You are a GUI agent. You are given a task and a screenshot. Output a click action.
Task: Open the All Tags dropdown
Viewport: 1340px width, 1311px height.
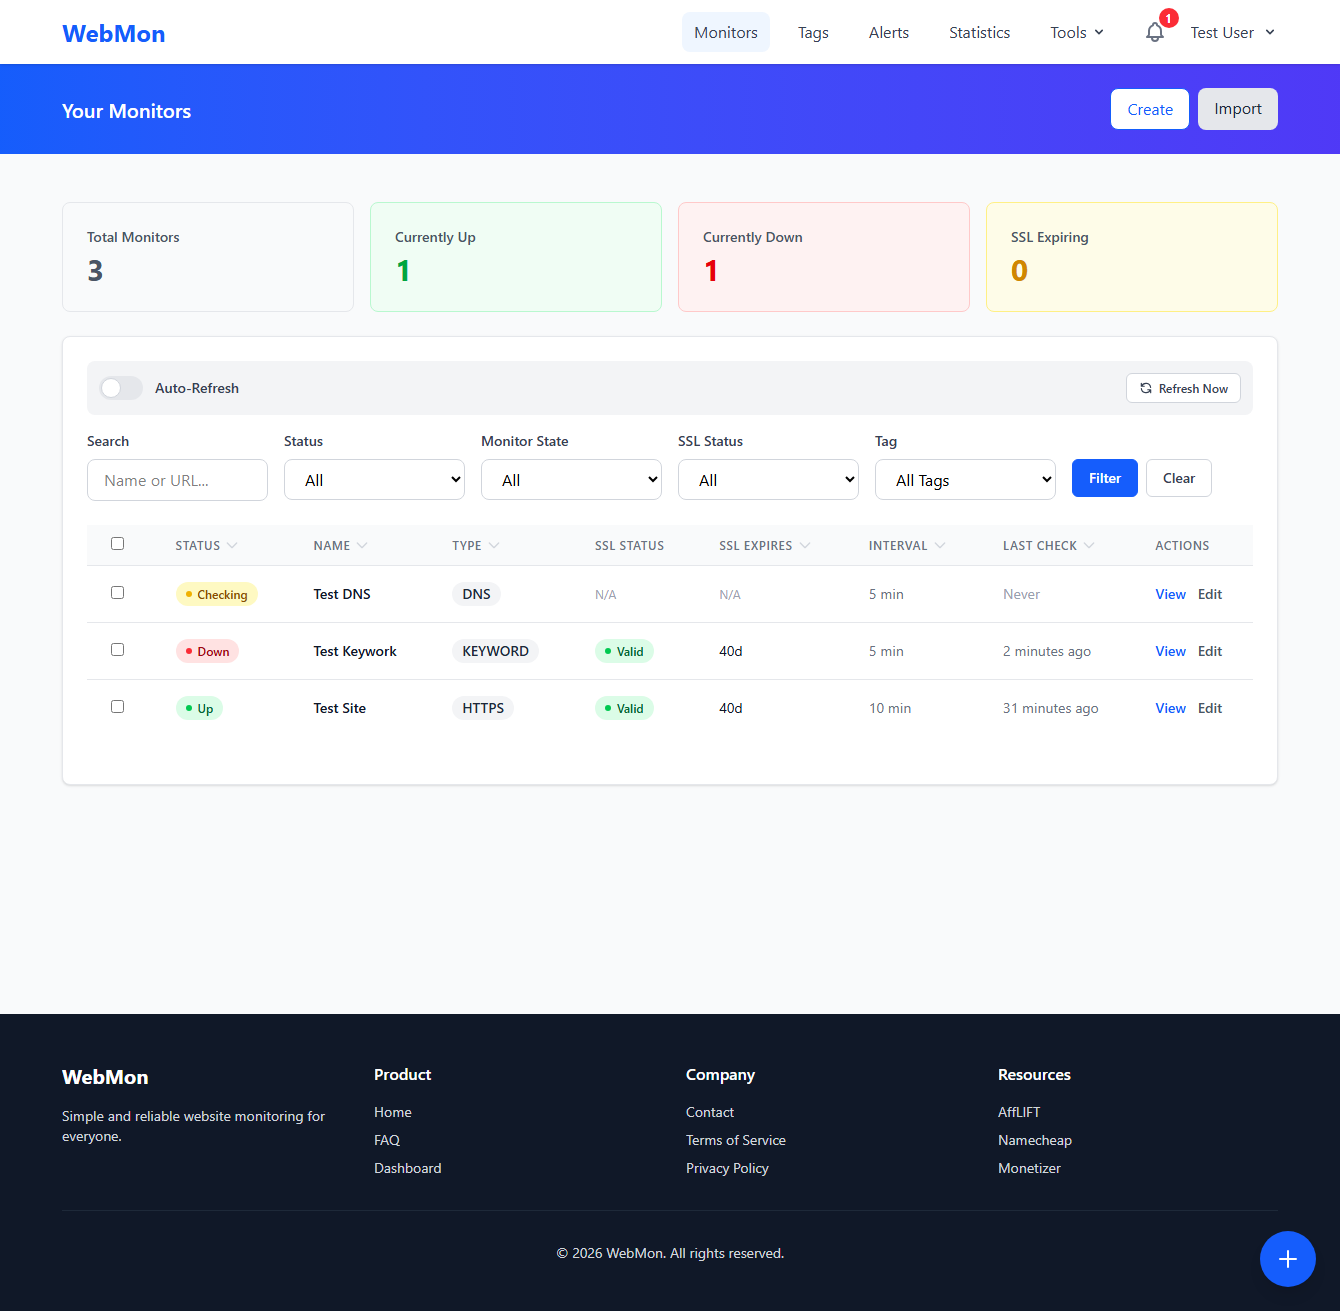965,479
